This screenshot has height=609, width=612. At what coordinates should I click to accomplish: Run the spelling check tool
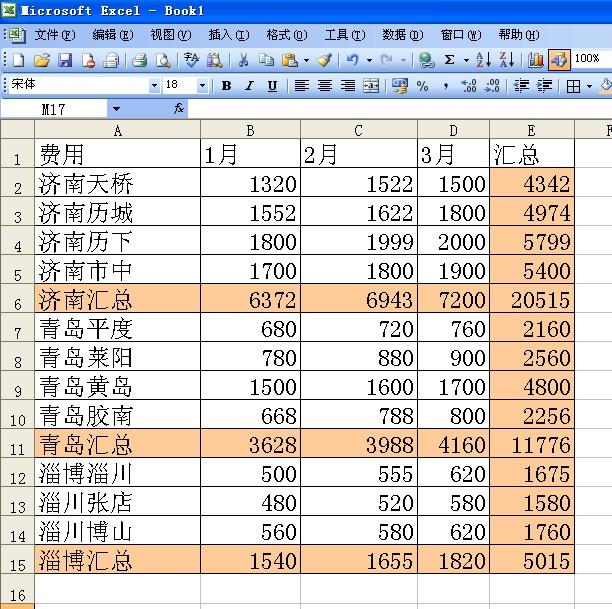(x=191, y=61)
